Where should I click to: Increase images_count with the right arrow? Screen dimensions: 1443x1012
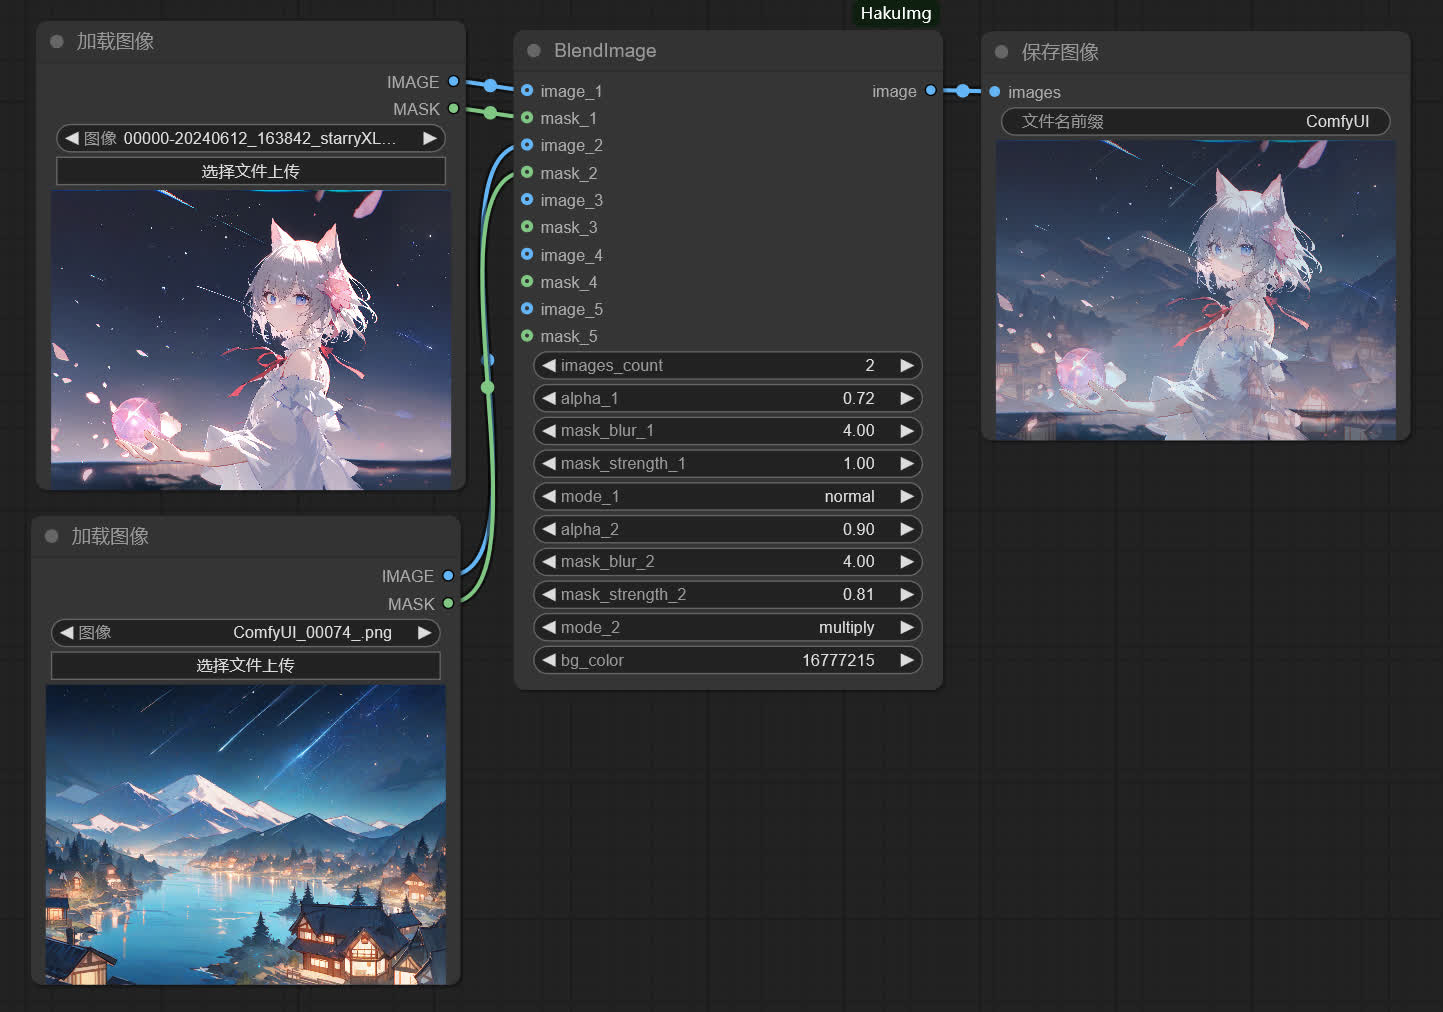coord(907,365)
